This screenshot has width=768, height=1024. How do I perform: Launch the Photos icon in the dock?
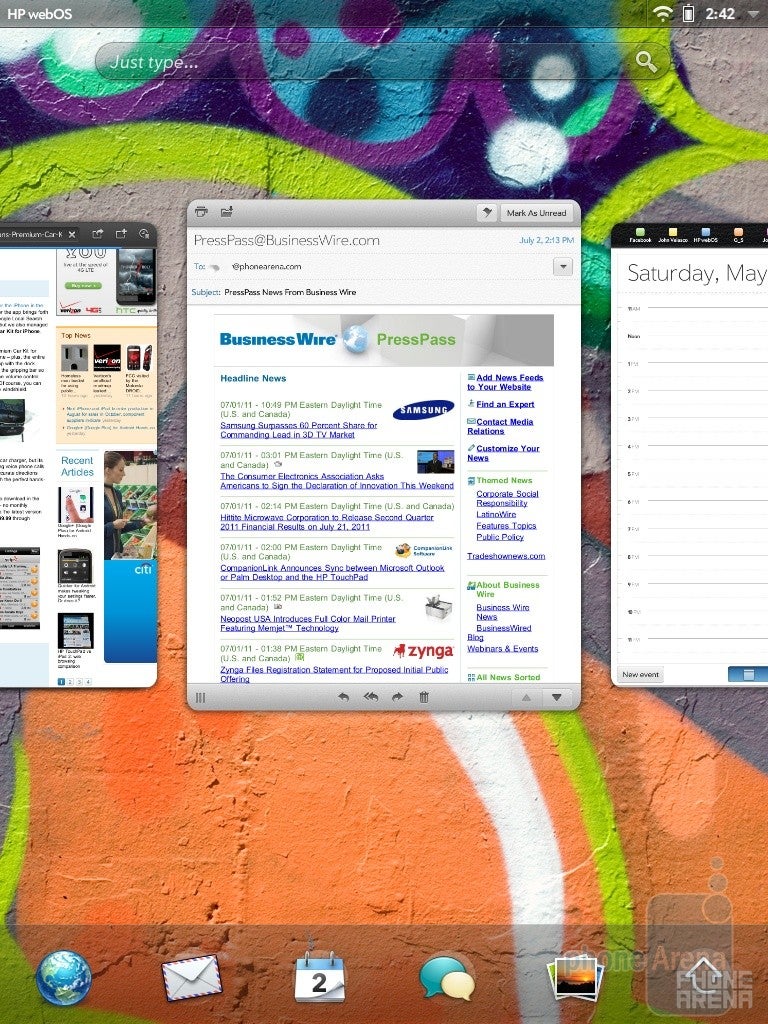pos(575,978)
